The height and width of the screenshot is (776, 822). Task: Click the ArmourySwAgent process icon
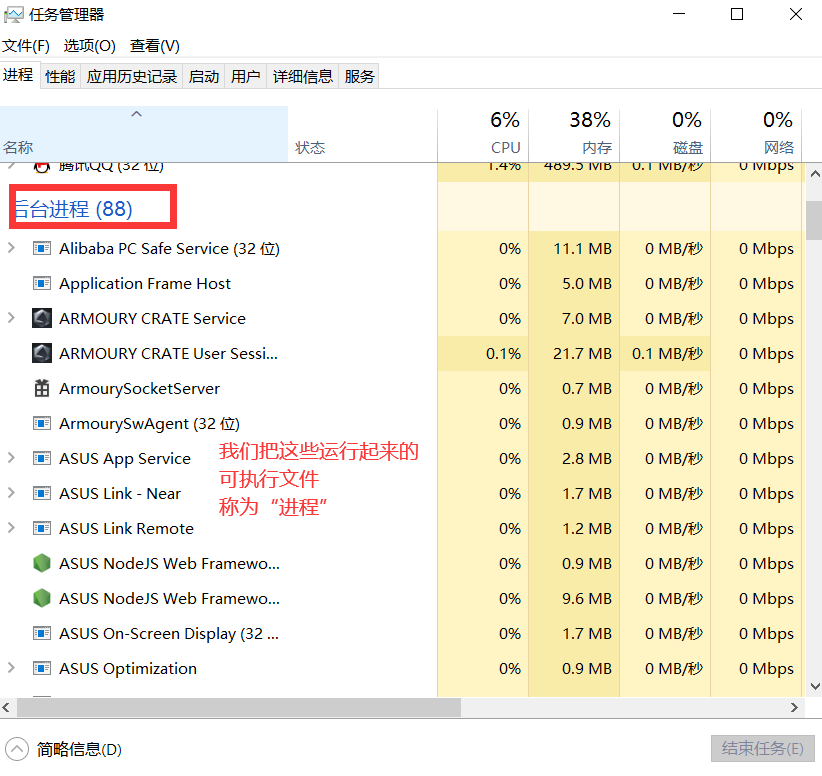tap(42, 423)
